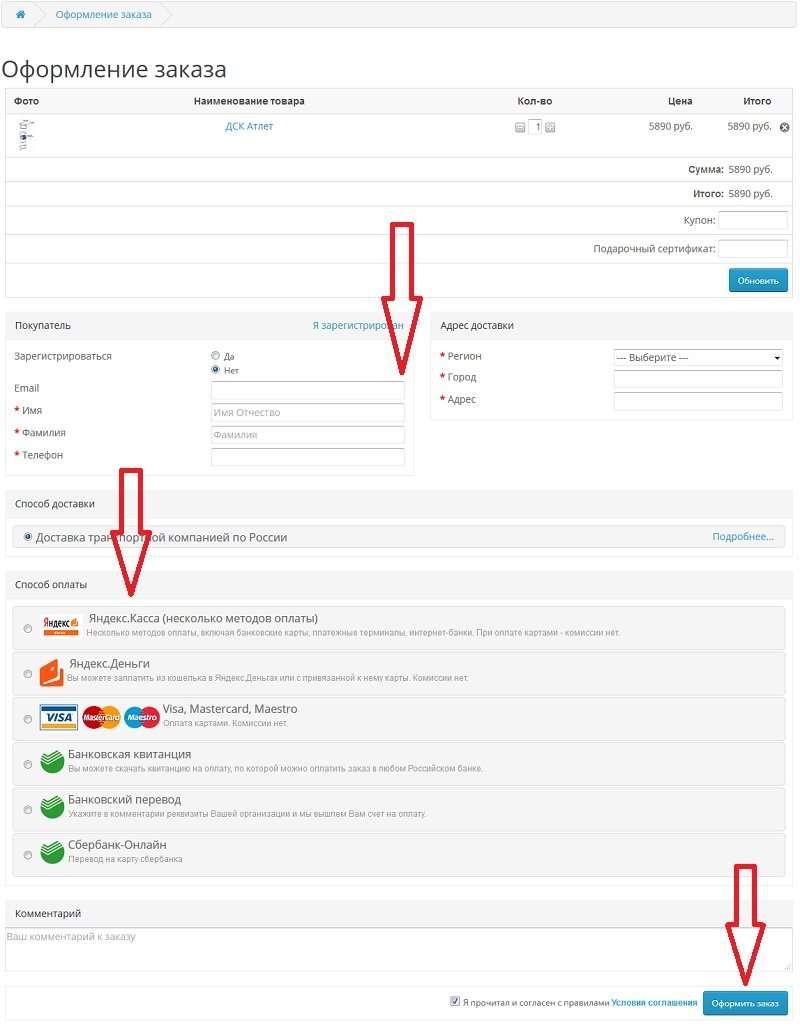Increase quantity with the plus icon
This screenshot has width=800, height=1030.
point(550,127)
